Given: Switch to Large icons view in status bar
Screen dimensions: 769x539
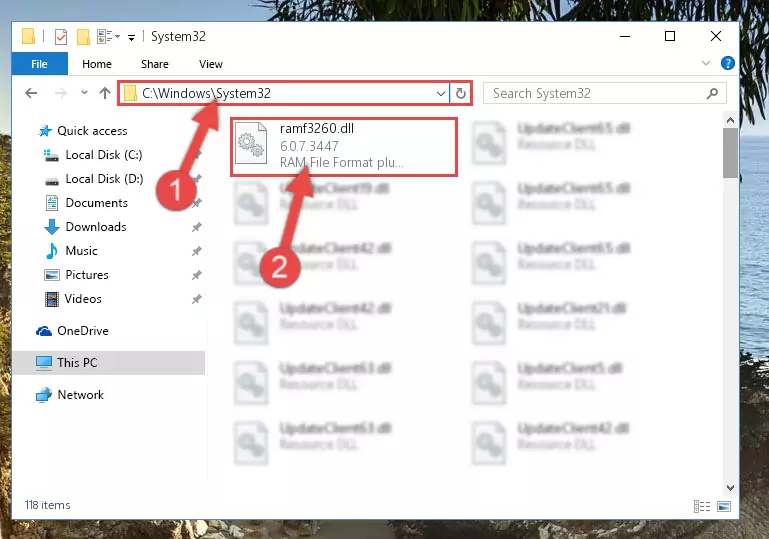Looking at the screenshot, I should 724,506.
